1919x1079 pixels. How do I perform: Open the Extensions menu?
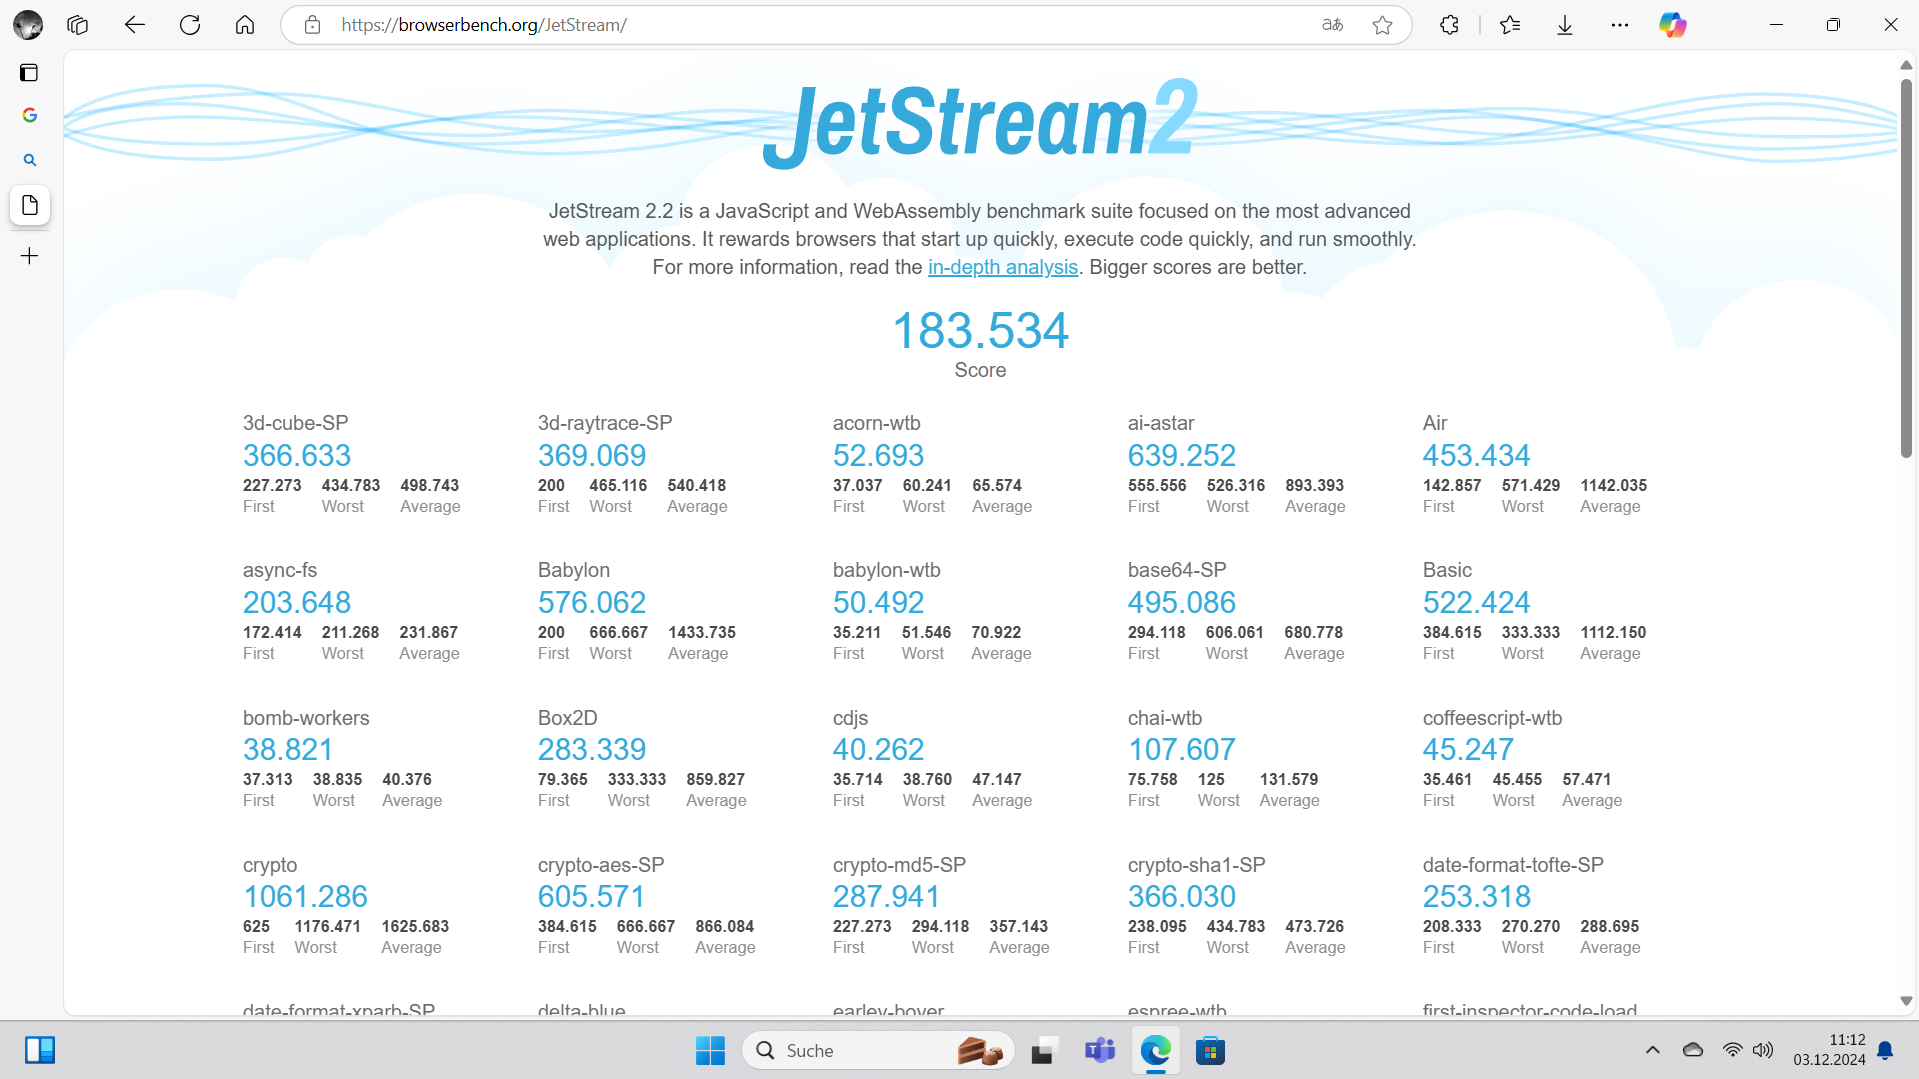tap(1449, 25)
